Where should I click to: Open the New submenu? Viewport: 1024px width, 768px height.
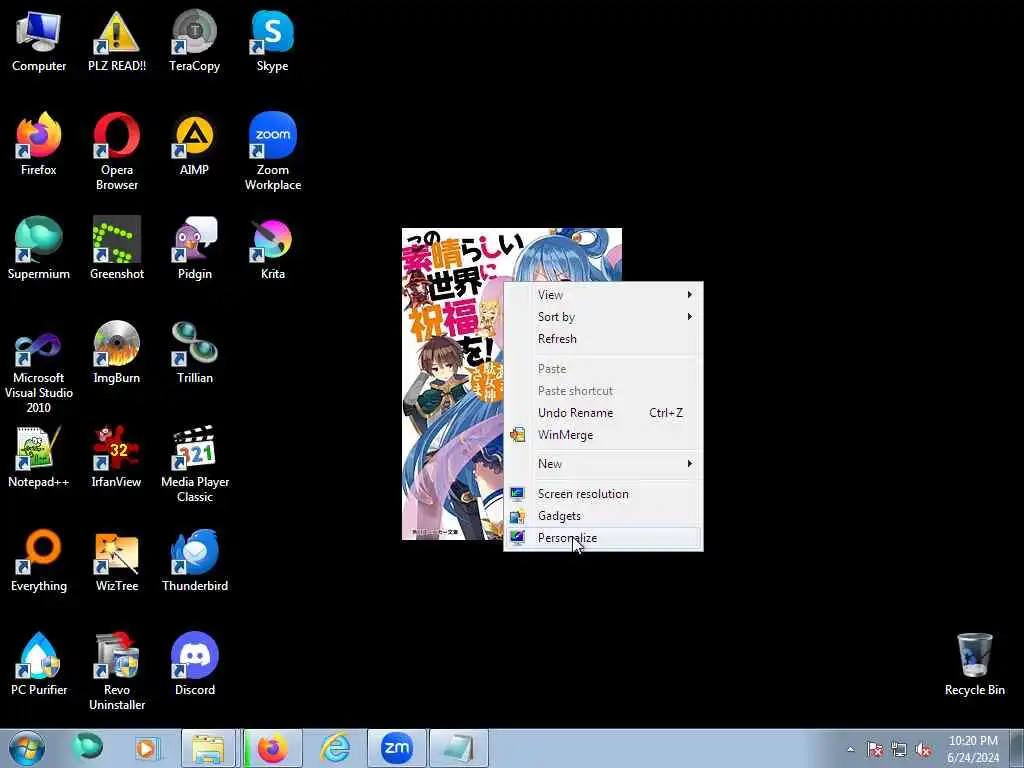click(603, 464)
